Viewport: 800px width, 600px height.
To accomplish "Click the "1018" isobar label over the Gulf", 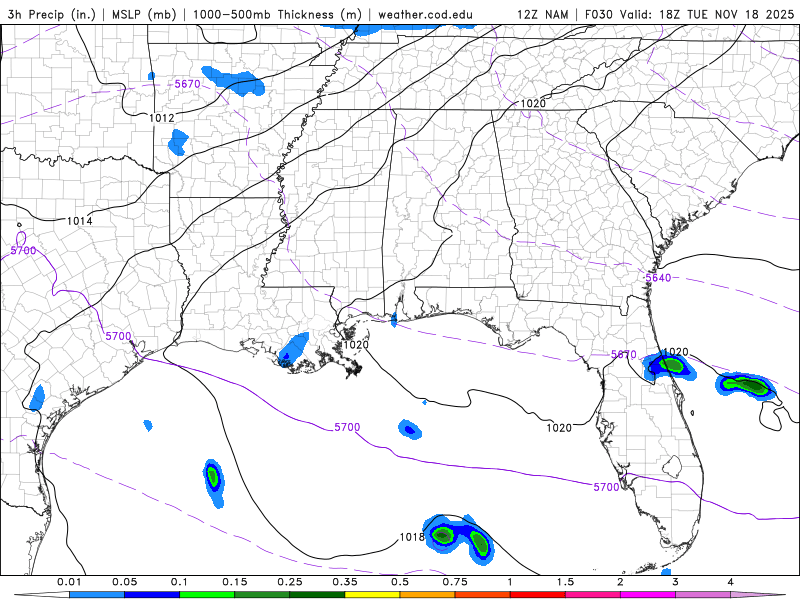I will [x=412, y=537].
